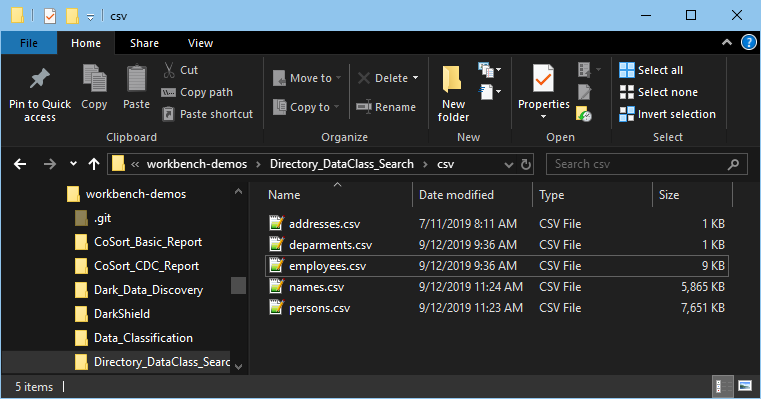This screenshot has width=761, height=399.
Task: Click the Paste clipboard icon
Action: pyautogui.click(x=136, y=78)
